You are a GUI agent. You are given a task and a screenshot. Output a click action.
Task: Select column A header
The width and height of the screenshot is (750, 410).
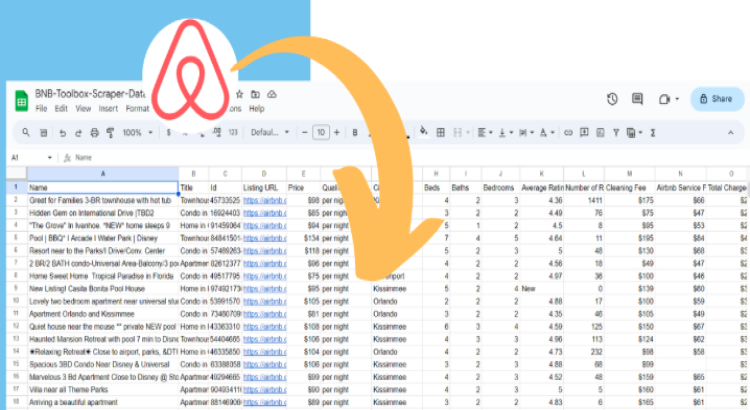click(102, 173)
